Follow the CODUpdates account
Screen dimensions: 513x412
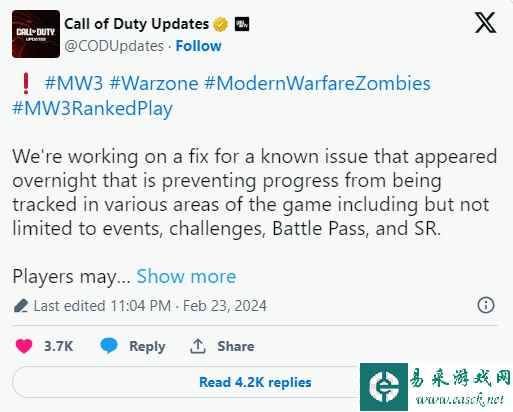pyautogui.click(x=198, y=46)
